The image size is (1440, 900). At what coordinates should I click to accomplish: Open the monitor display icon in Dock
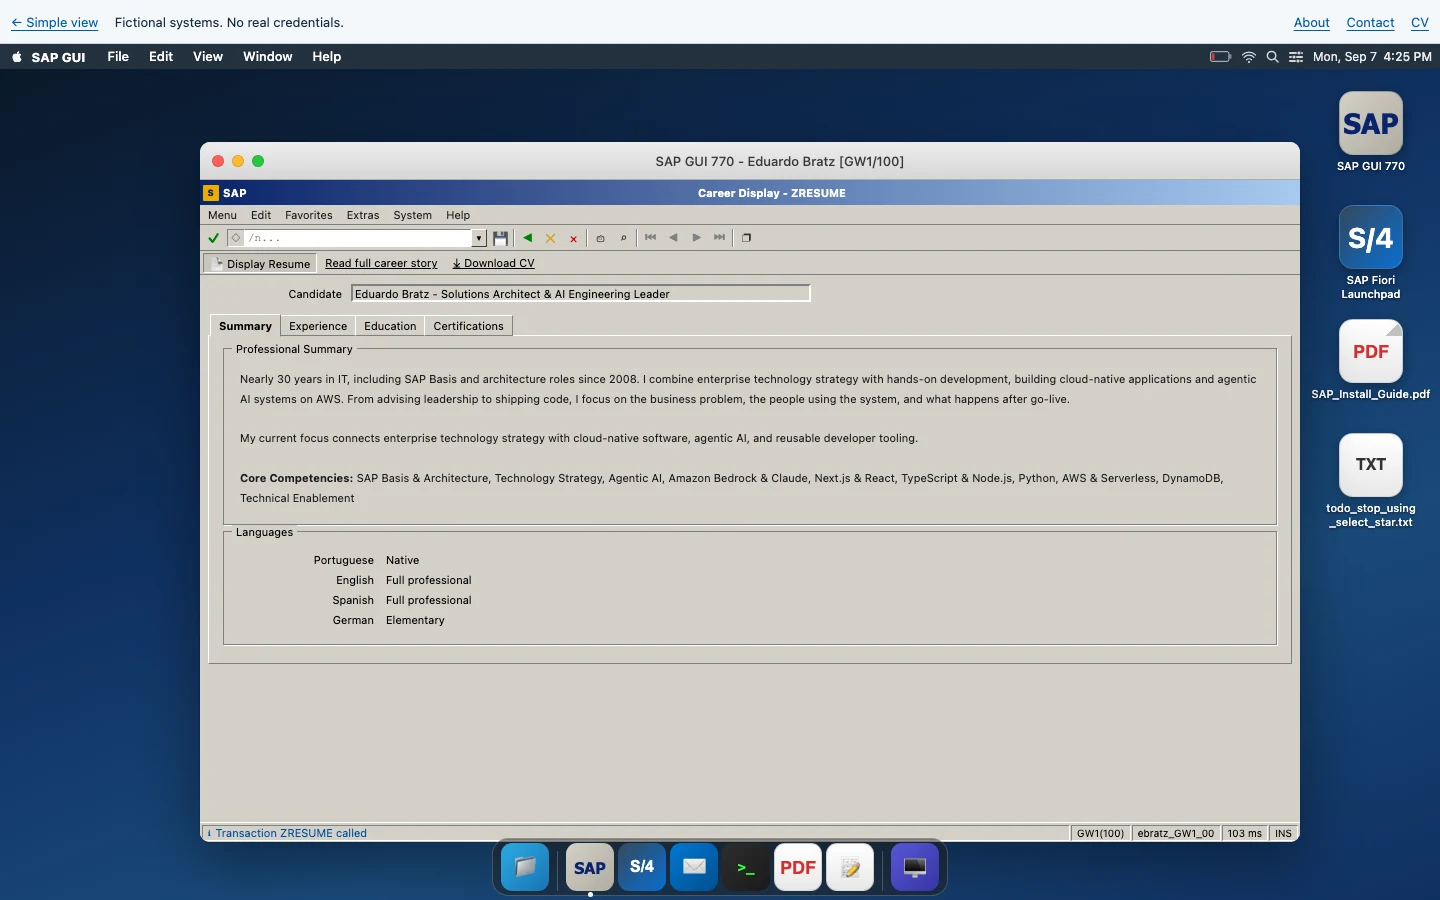point(915,867)
